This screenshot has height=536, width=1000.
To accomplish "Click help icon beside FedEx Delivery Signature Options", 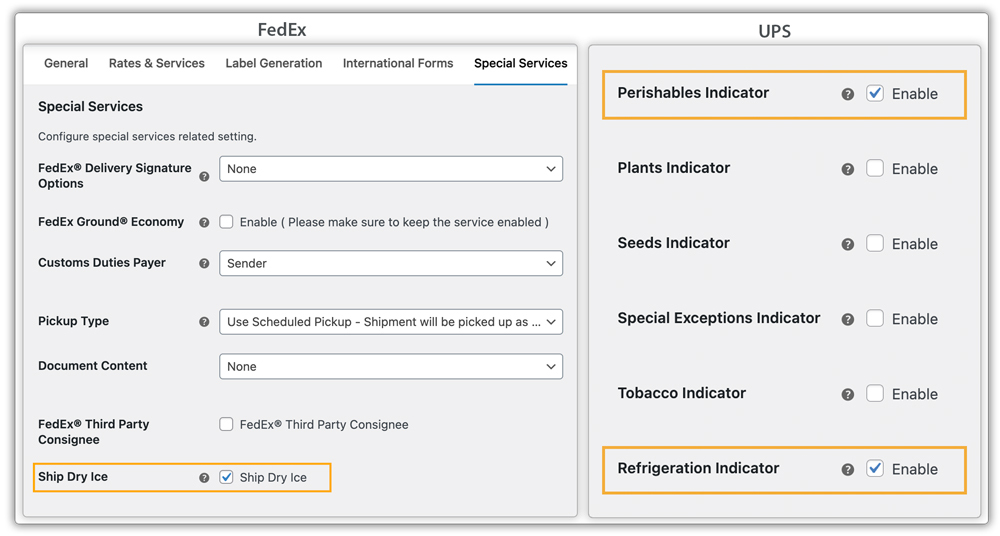I will 204,176.
